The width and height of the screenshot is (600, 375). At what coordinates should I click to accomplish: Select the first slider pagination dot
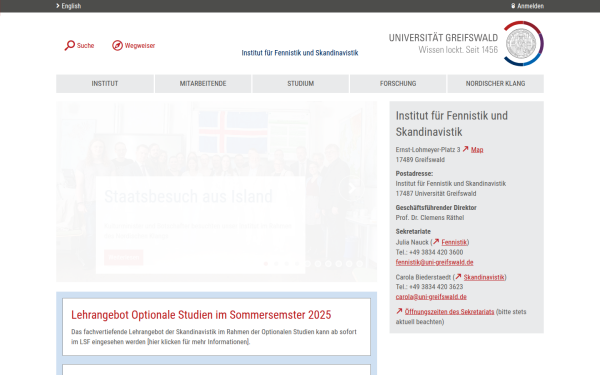(266, 264)
